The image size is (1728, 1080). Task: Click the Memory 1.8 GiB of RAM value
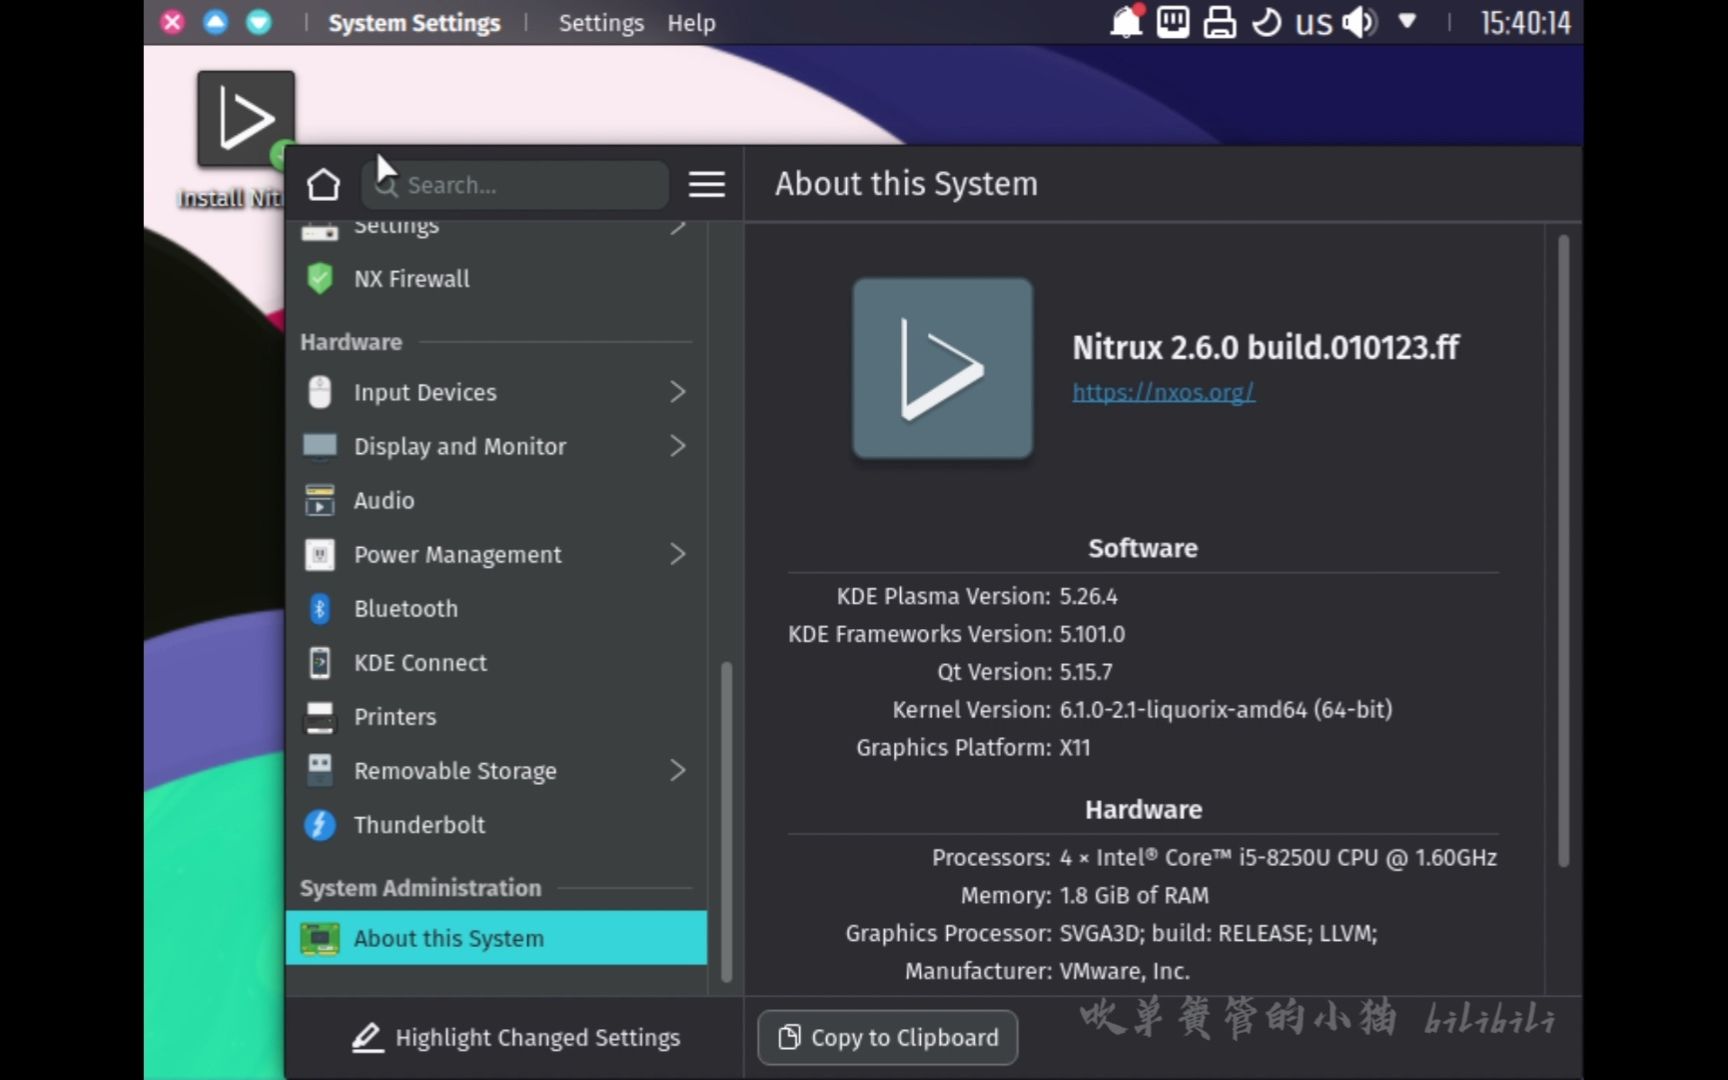click(x=1134, y=895)
